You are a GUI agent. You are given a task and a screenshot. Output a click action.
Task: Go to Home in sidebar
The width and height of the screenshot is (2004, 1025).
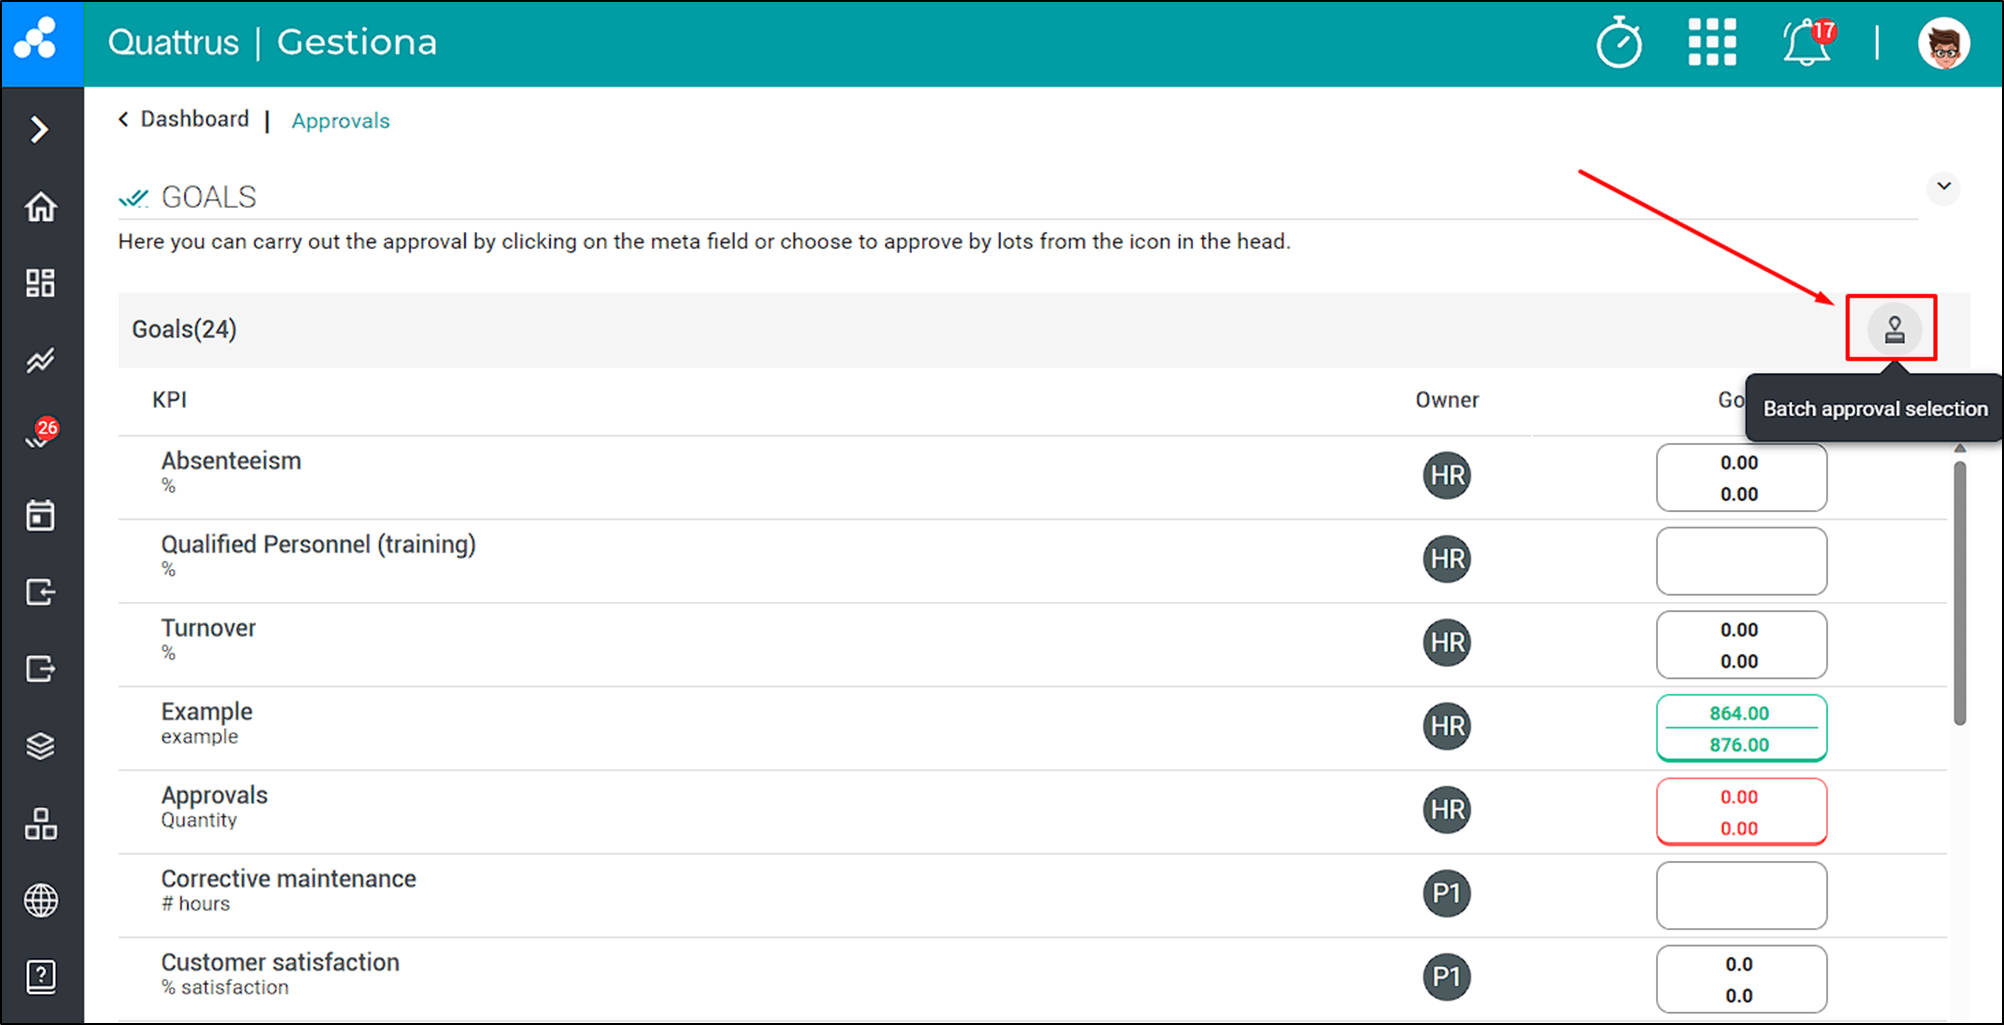41,207
